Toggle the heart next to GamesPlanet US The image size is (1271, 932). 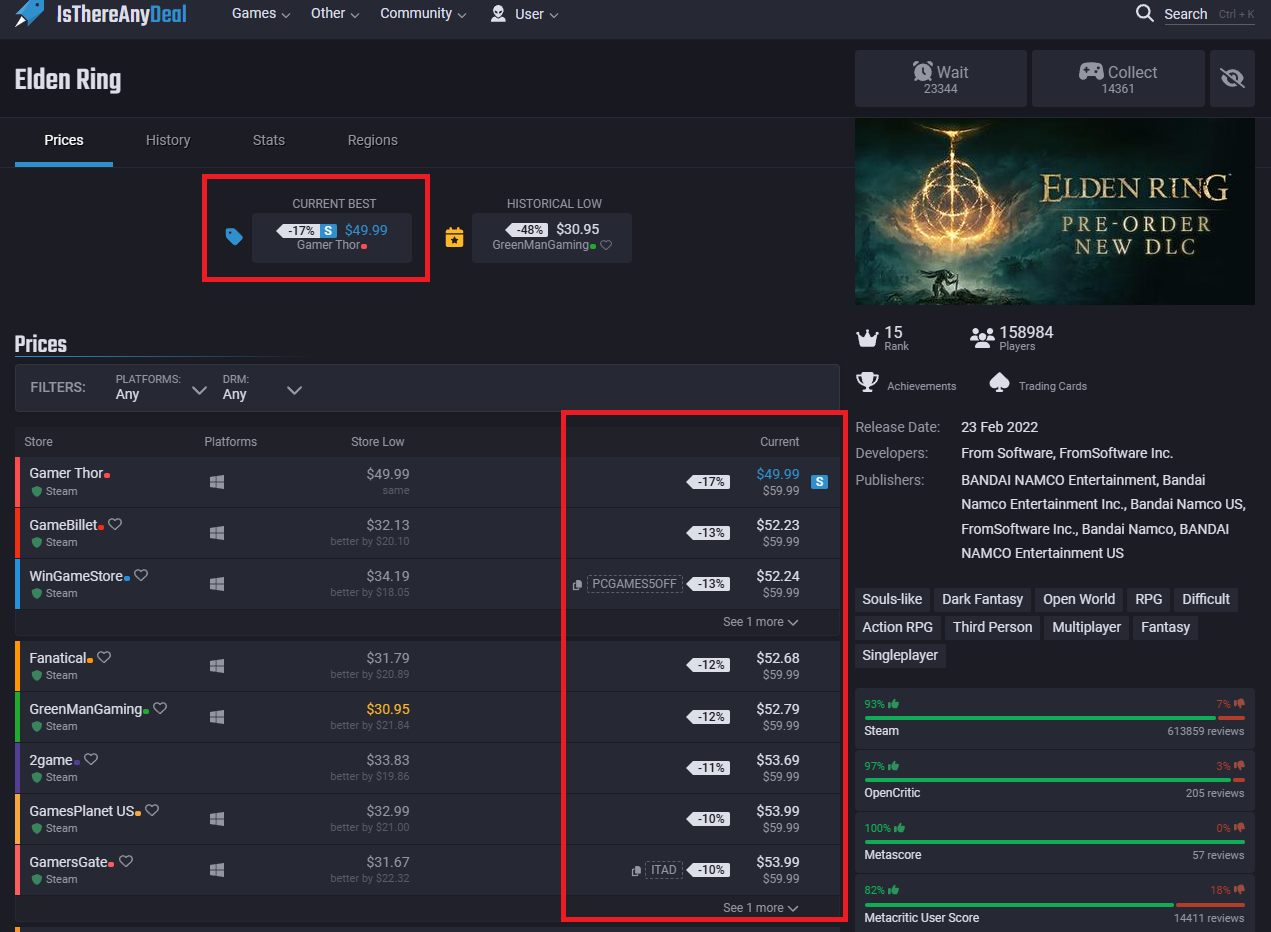point(152,810)
